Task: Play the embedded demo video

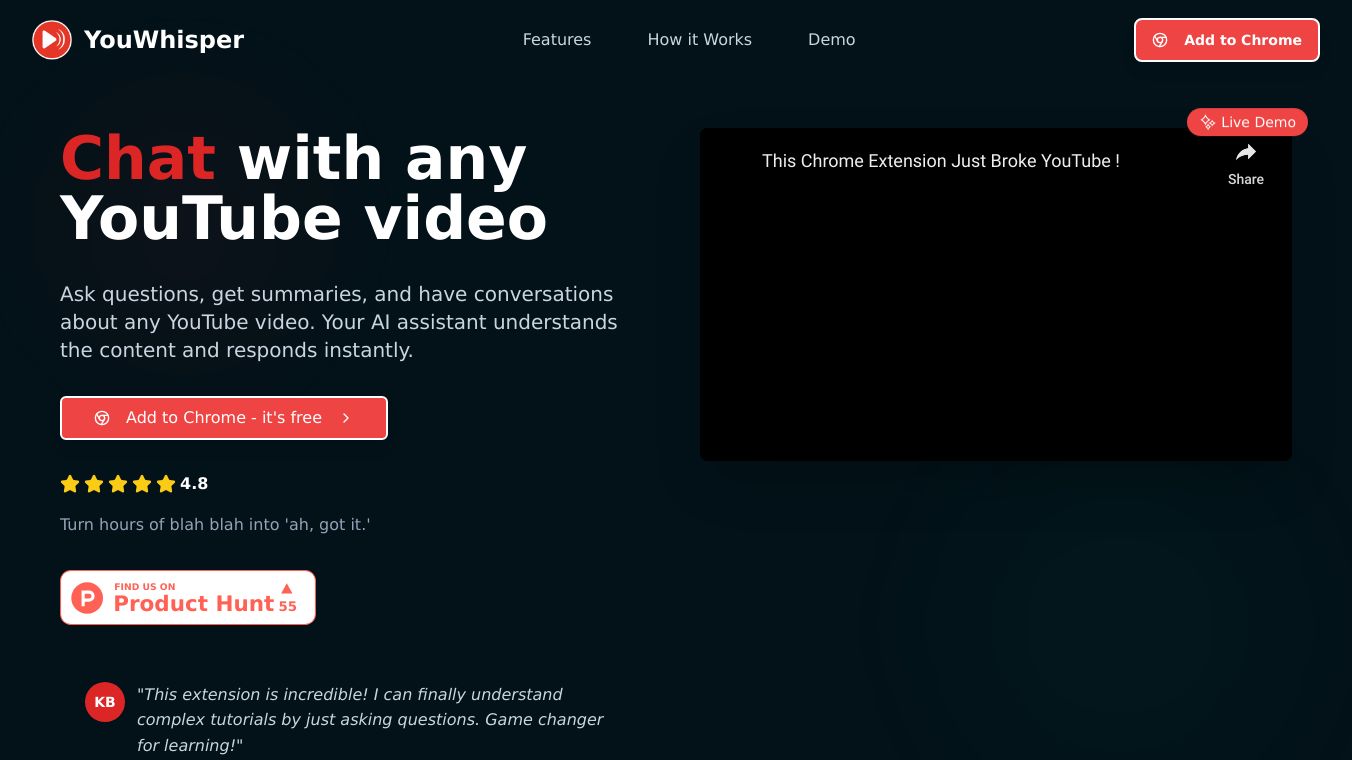Action: [996, 294]
